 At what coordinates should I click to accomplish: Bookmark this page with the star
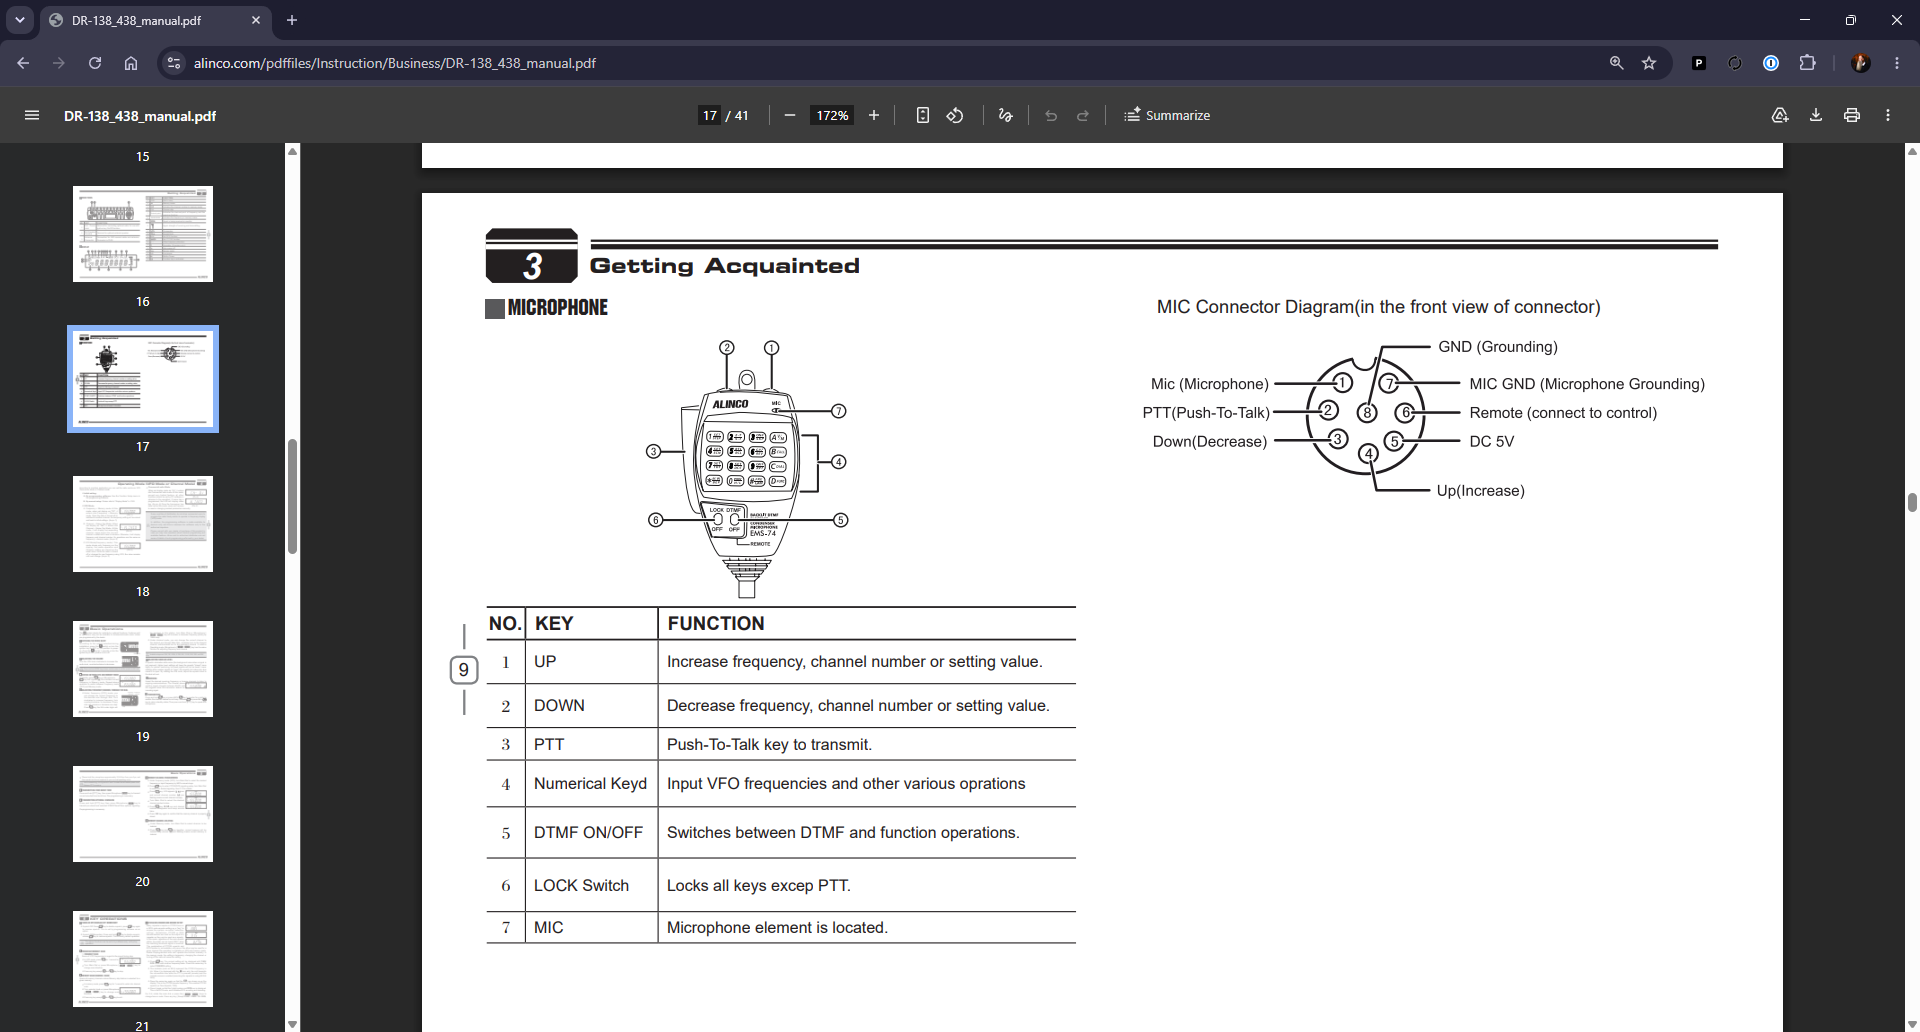tap(1649, 63)
